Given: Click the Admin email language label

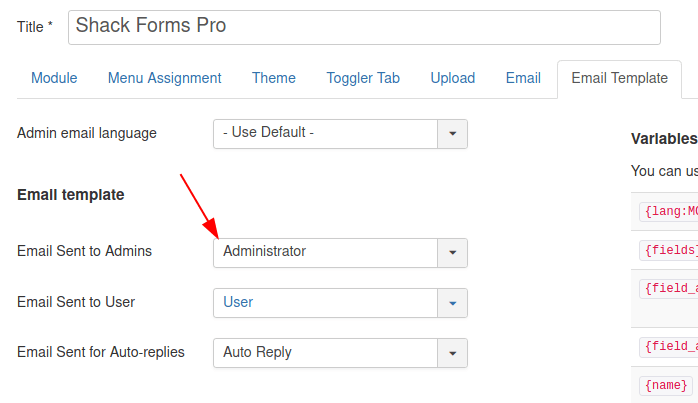Looking at the screenshot, I should (87, 133).
